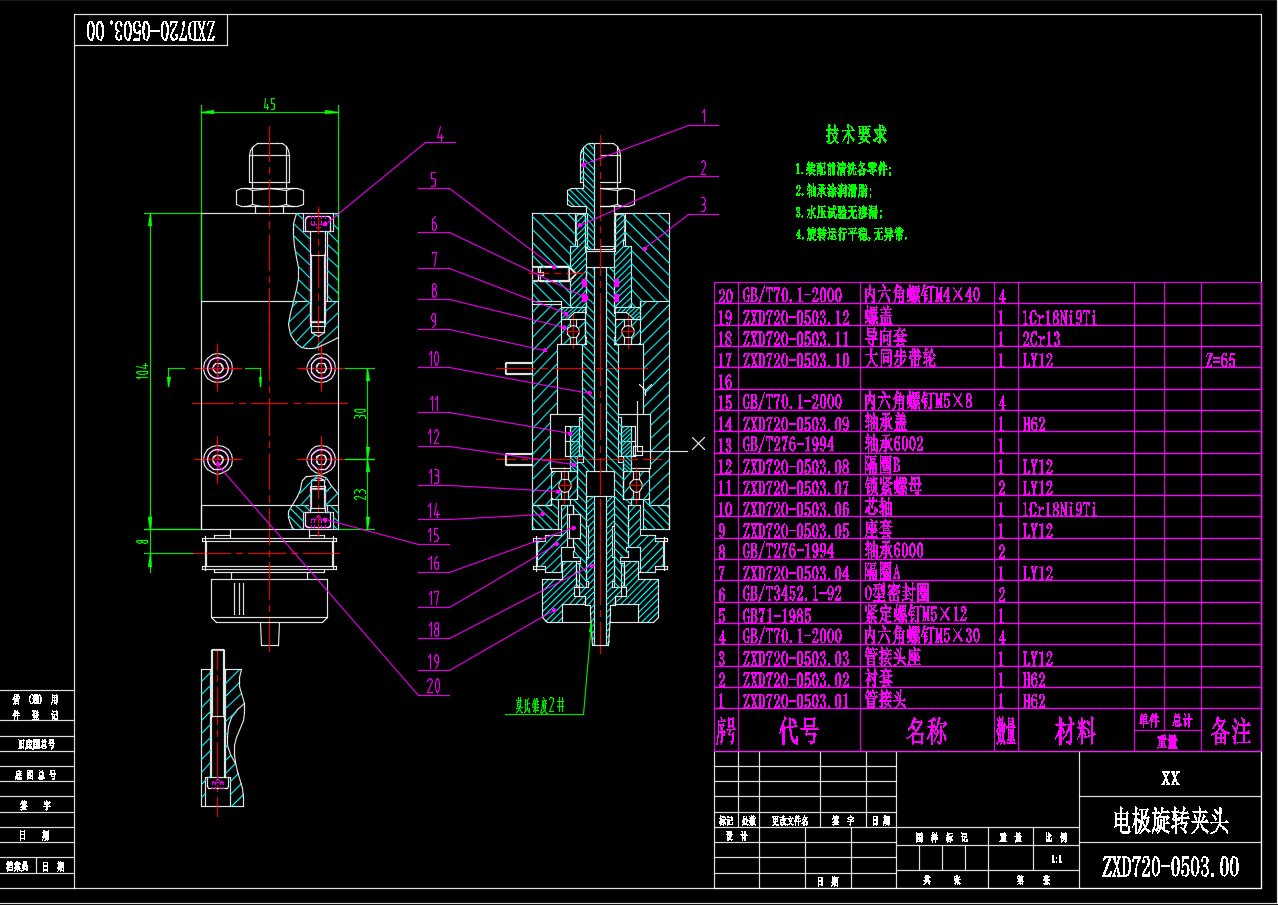1278x905 pixels.
Task: Select part balloon number 20
Action: tap(433, 685)
